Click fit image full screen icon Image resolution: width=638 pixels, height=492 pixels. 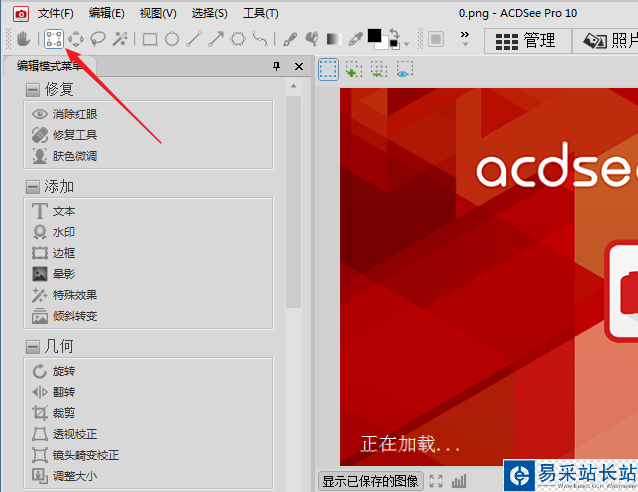pyautogui.click(x=436, y=481)
